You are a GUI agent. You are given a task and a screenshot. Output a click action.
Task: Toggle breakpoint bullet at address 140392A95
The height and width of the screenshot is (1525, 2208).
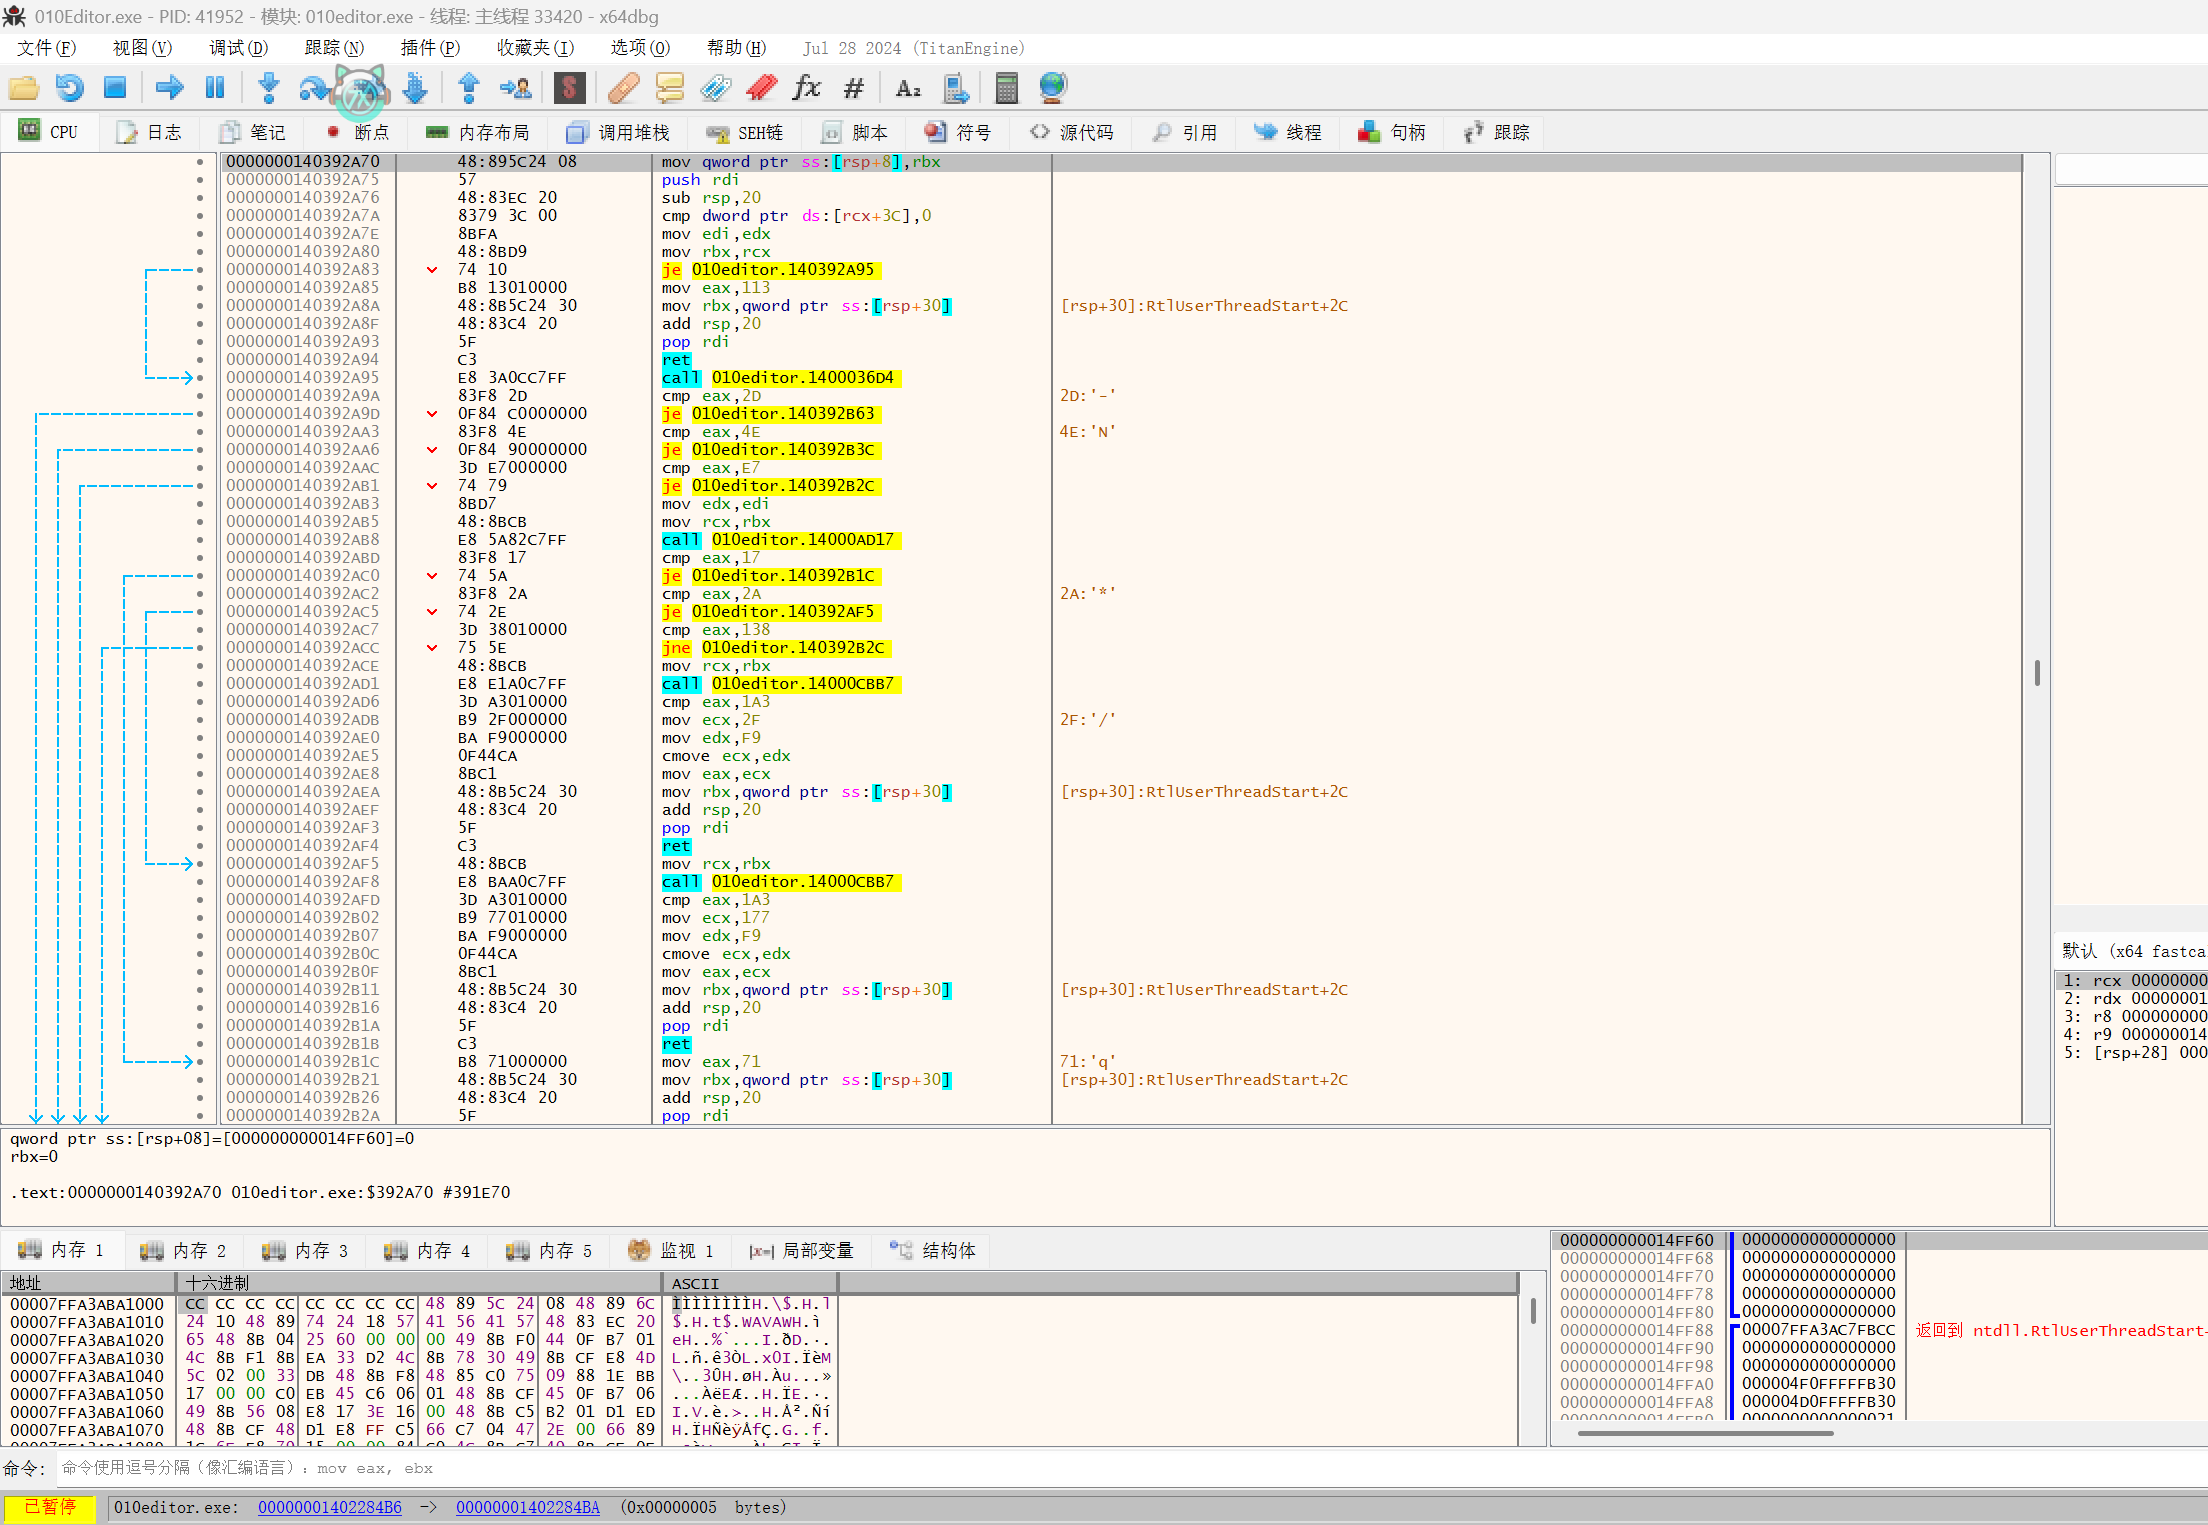coord(200,378)
